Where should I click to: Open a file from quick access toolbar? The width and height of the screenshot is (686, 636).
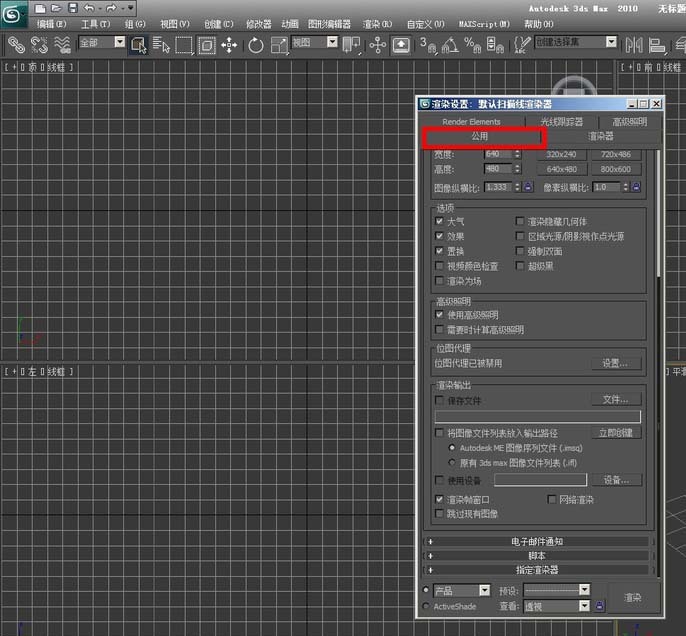tap(56, 8)
